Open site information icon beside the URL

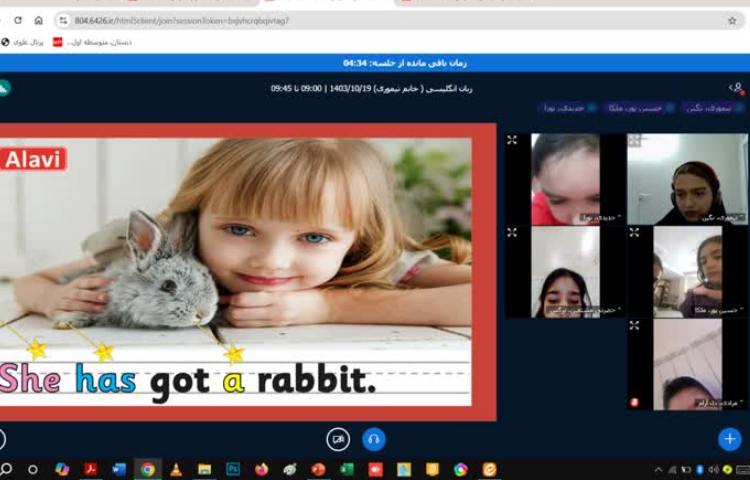(x=63, y=21)
